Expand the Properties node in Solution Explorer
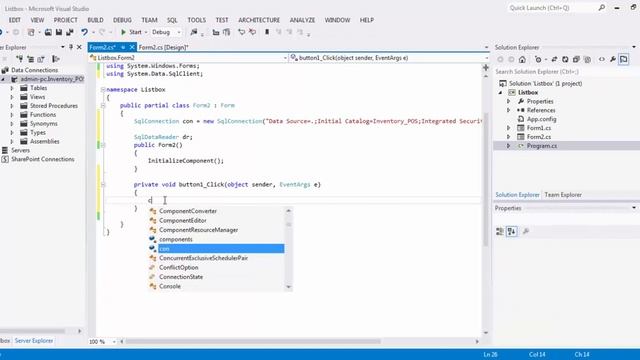640x360 pixels. tap(509, 101)
